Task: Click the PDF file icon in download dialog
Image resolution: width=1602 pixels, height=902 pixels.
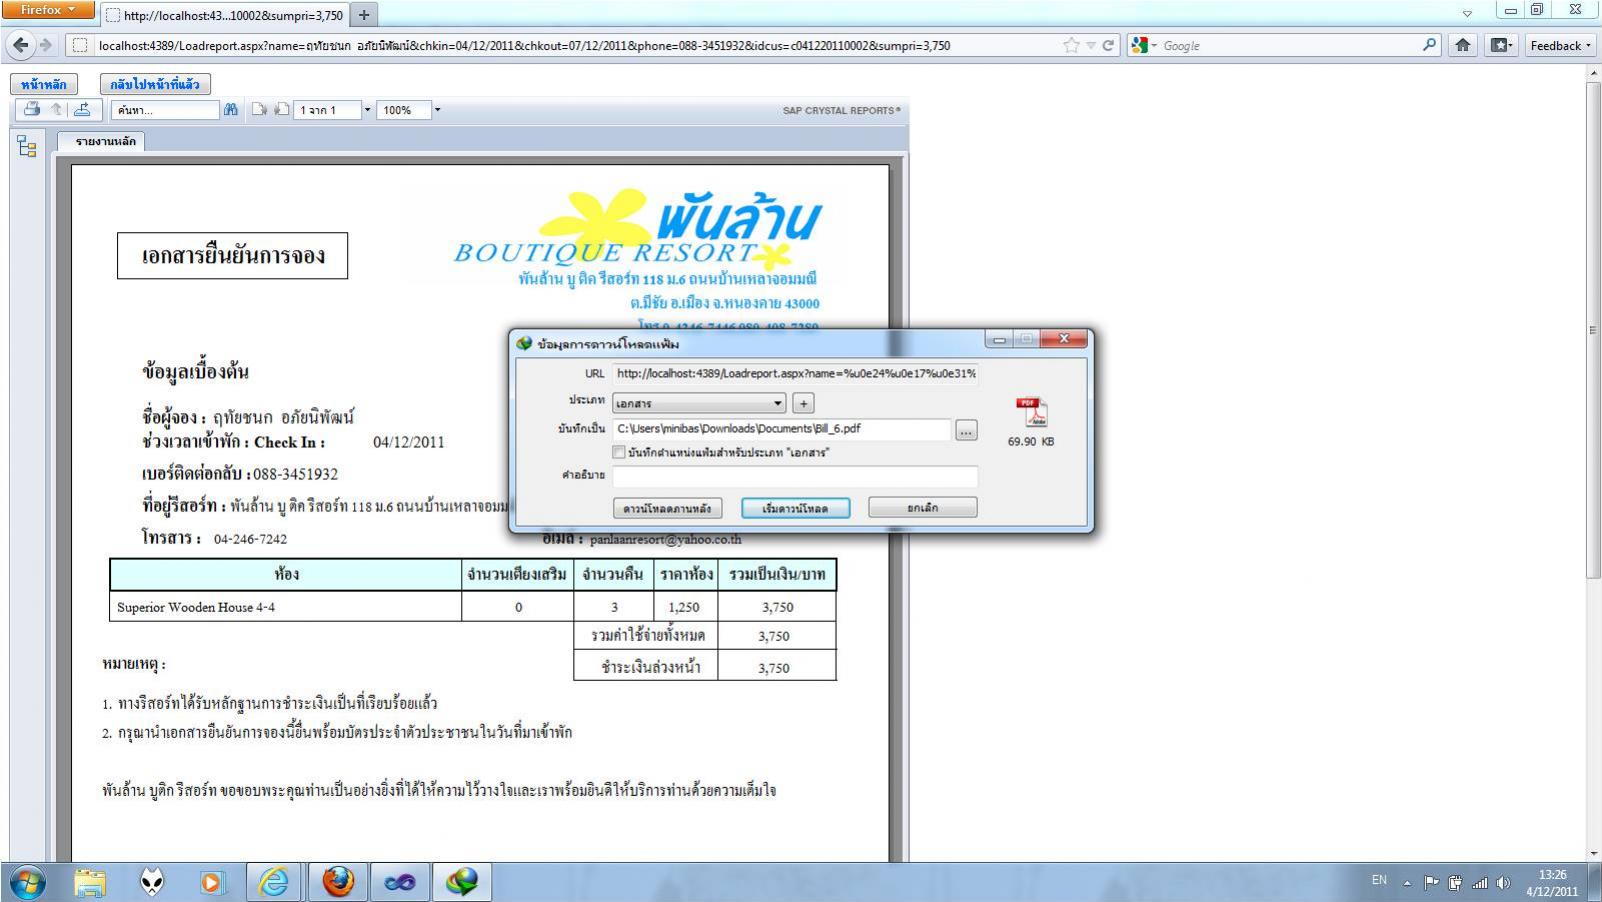Action: tap(1031, 412)
